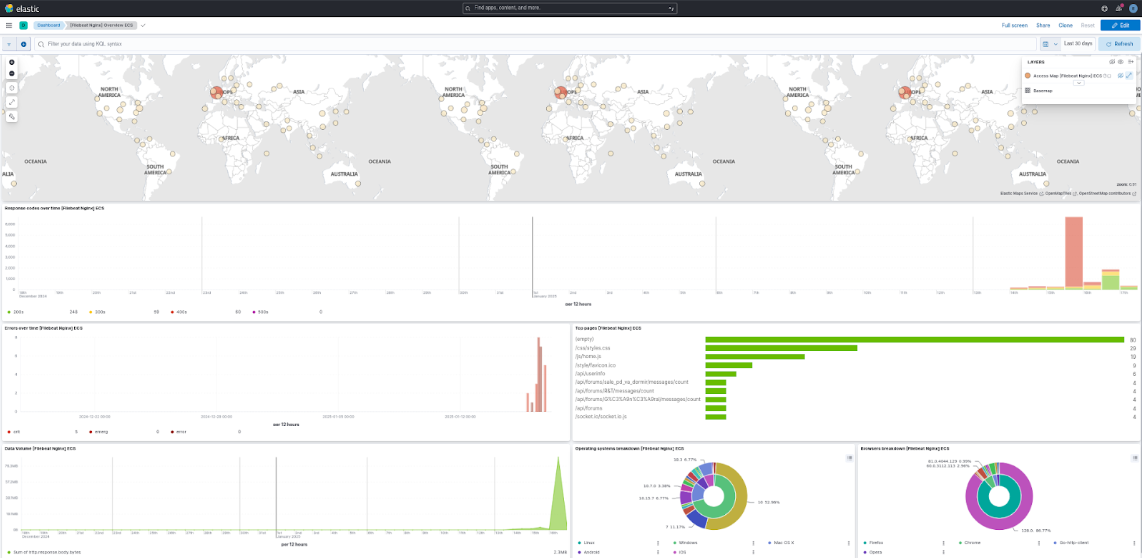Toggle Linux in the OS breakdown legend
This screenshot has height=560, width=1142.
tap(589, 542)
